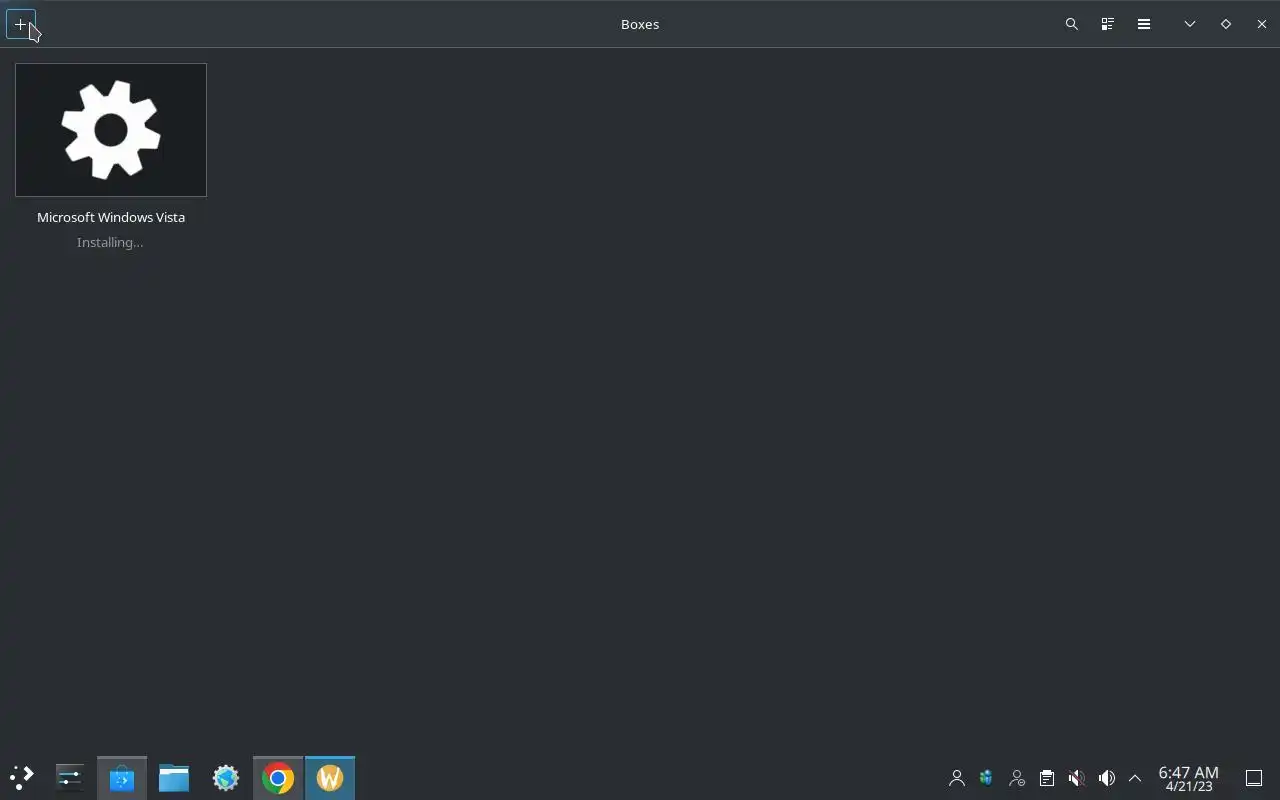1280x800 pixels.
Task: Click the show desktop button in taskbar
Action: (x=1254, y=778)
